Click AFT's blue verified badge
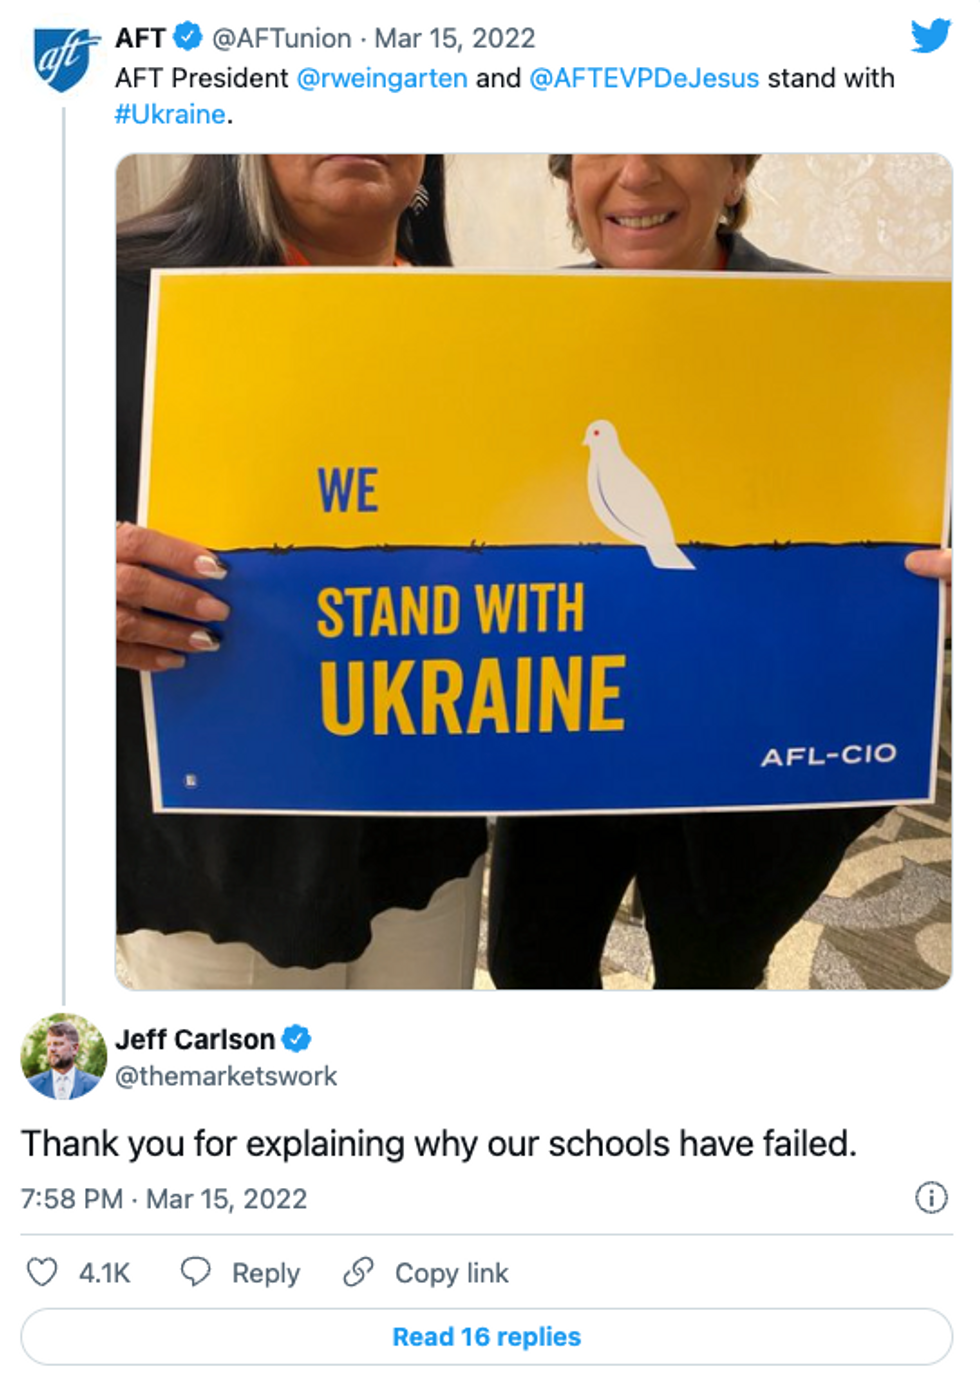The image size is (980, 1381). (x=188, y=37)
